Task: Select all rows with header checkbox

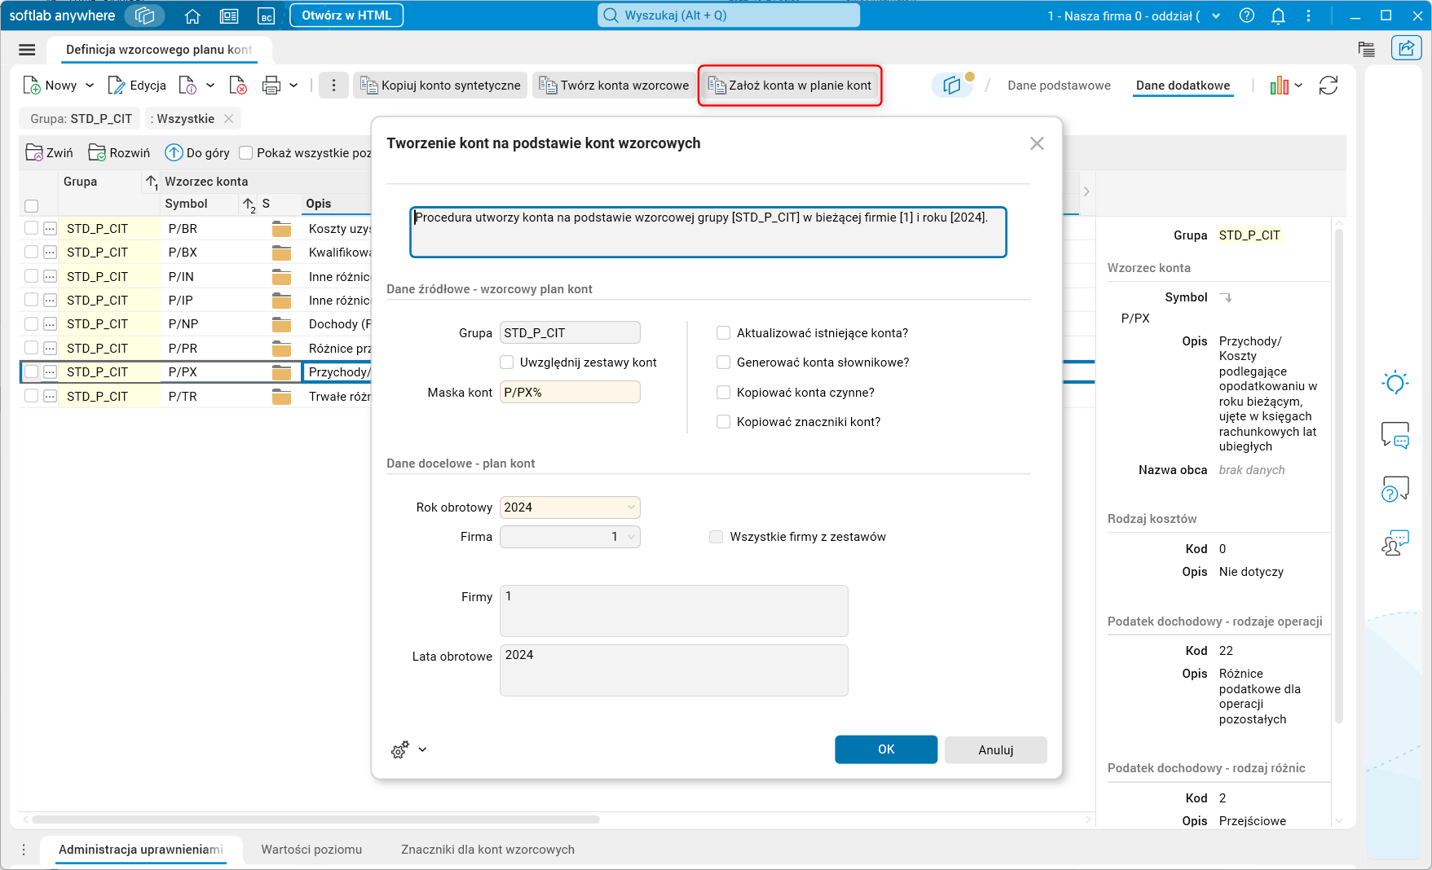Action: pos(31,206)
